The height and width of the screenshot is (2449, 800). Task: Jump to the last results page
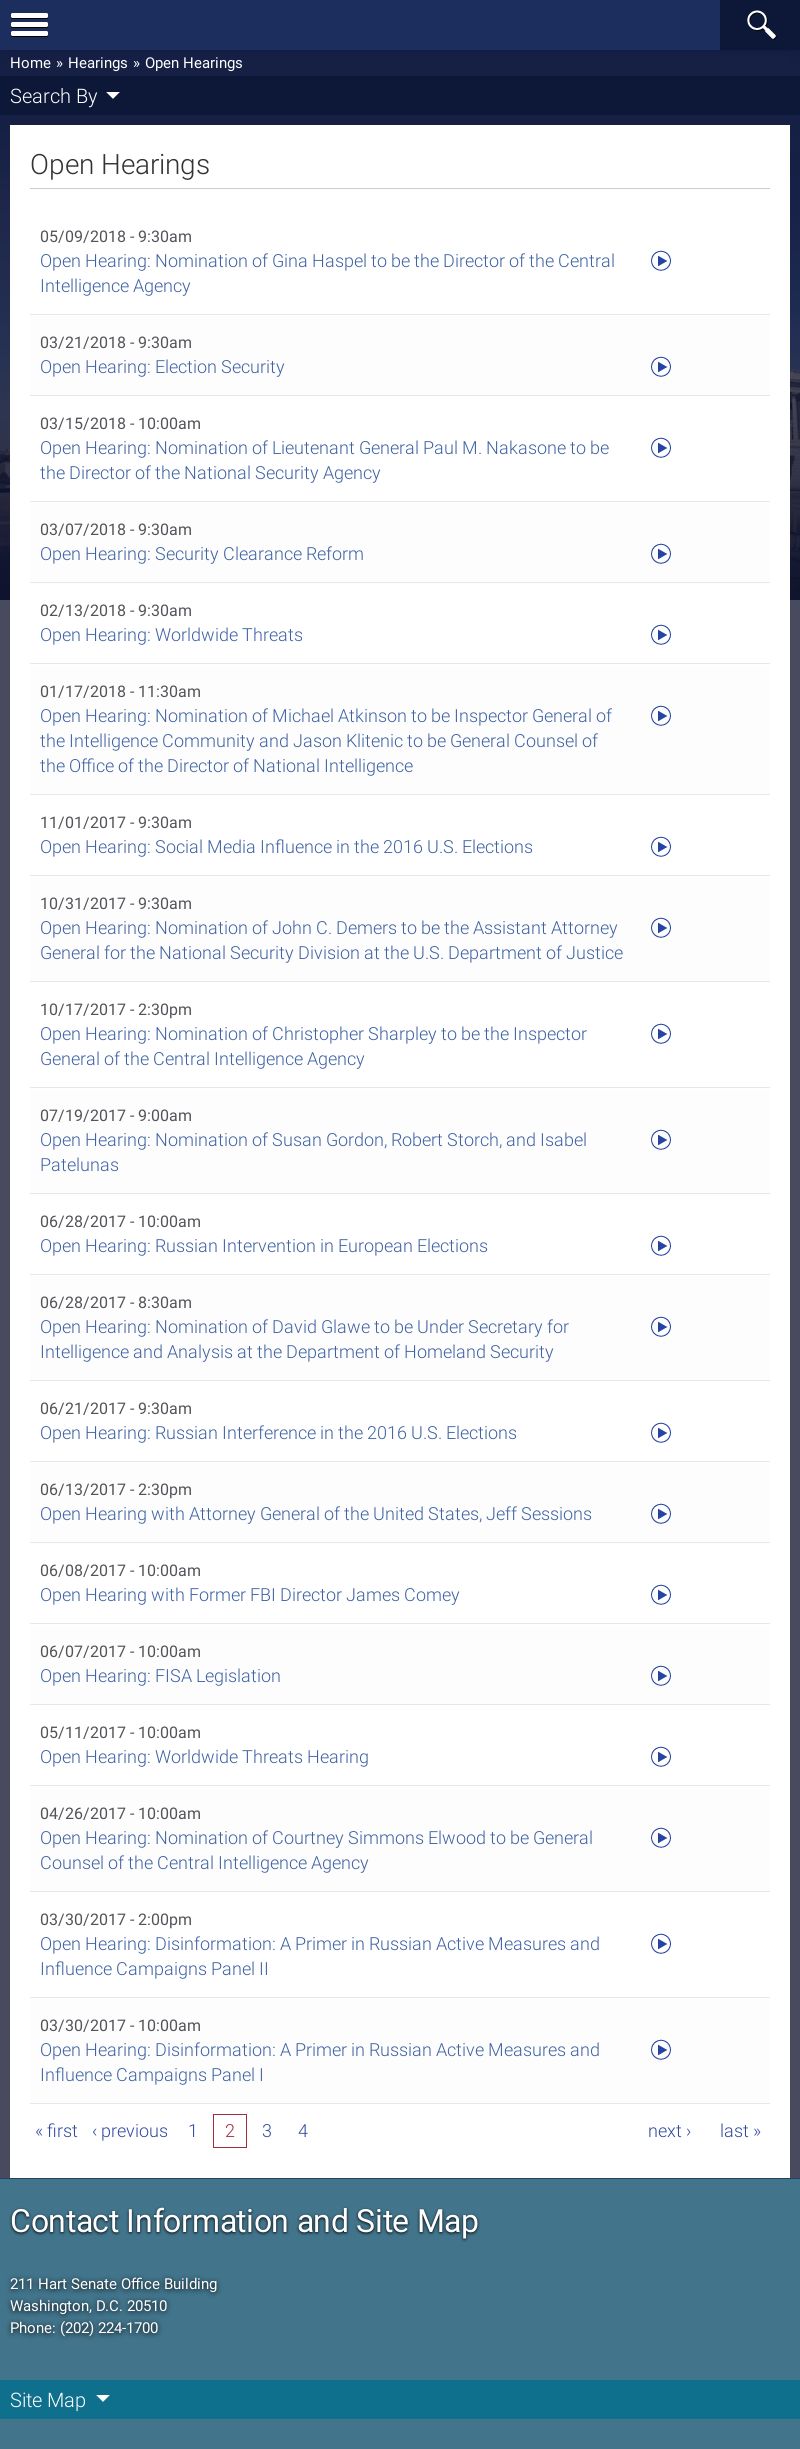click(740, 2131)
